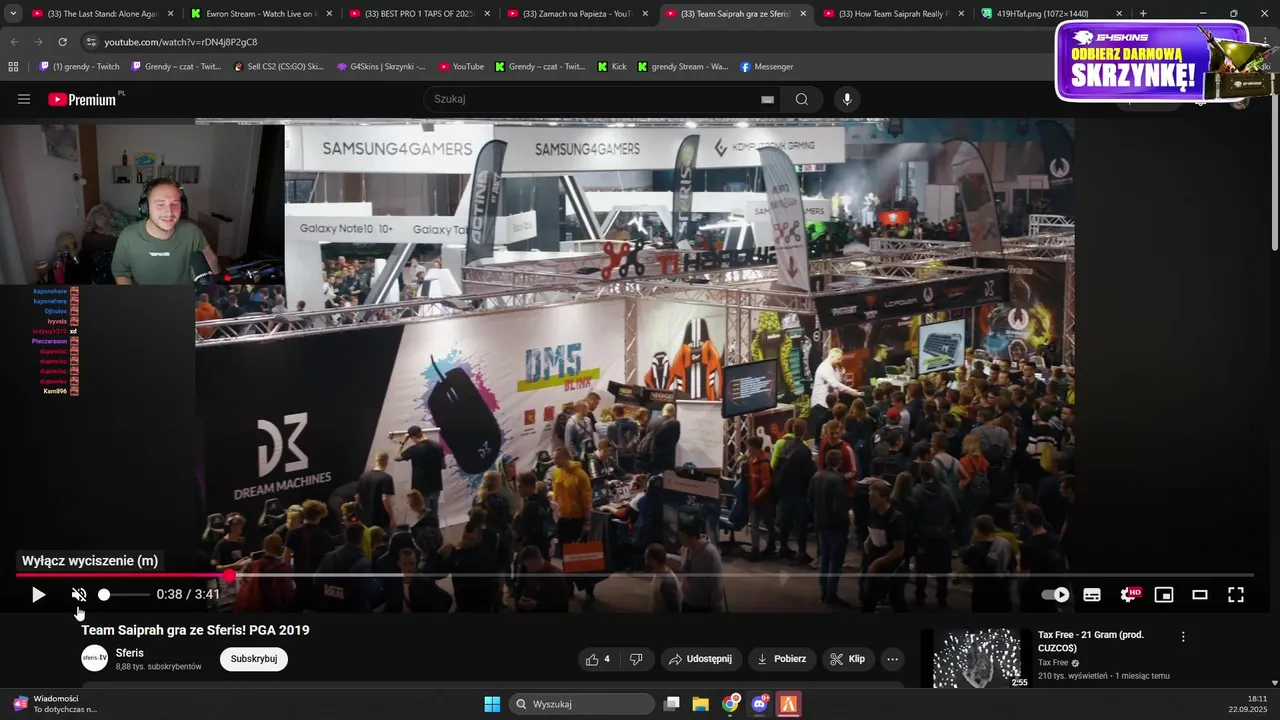This screenshot has width=1280, height=720.
Task: Open the player settings gear icon
Action: pyautogui.click(x=1129, y=595)
